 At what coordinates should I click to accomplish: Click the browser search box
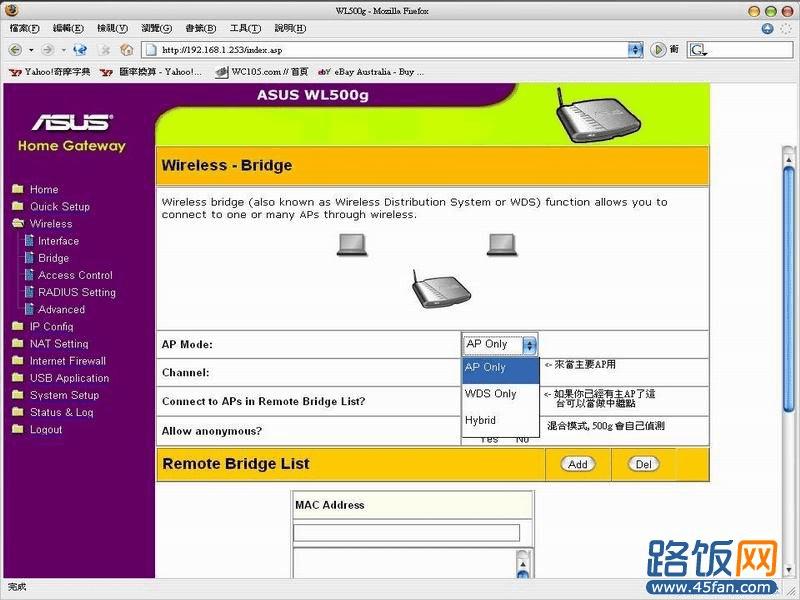(749, 50)
